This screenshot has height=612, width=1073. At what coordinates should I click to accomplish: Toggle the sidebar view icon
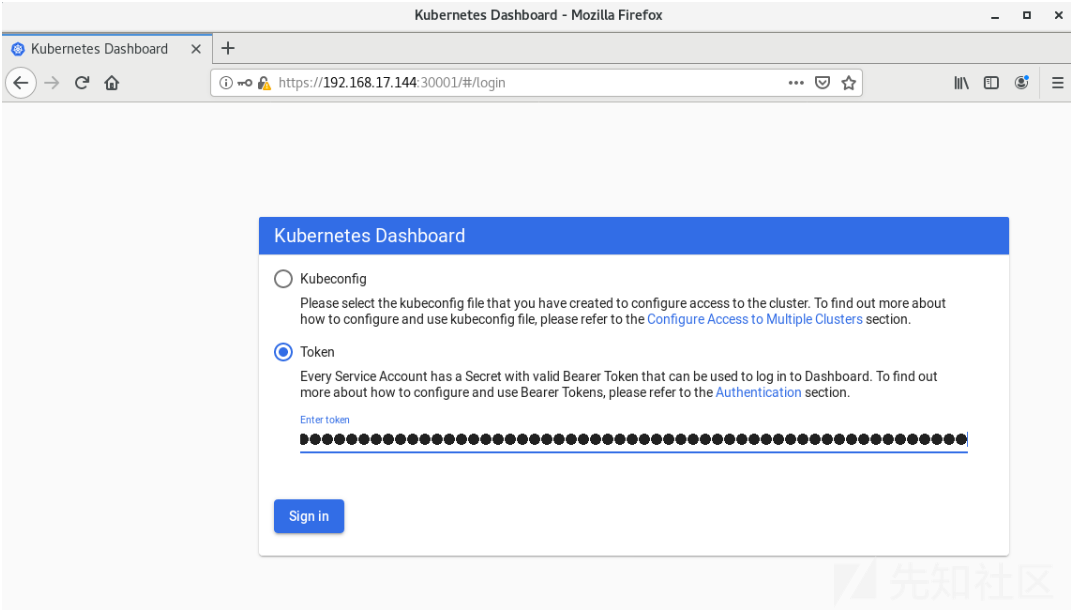pyautogui.click(x=991, y=83)
